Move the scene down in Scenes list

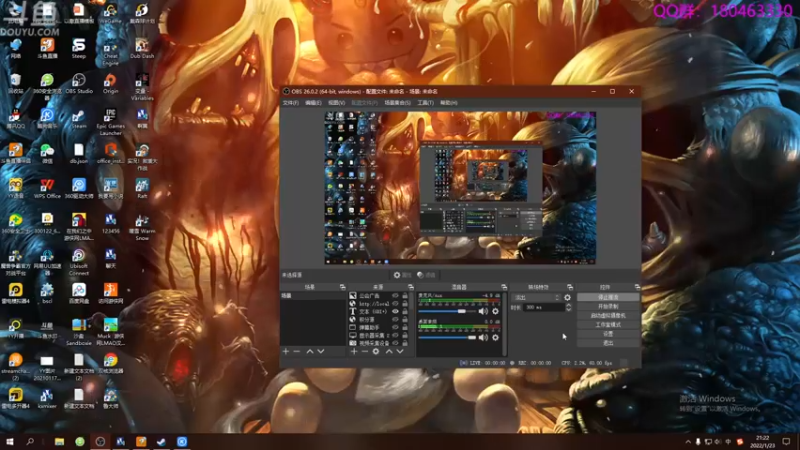click(321, 351)
